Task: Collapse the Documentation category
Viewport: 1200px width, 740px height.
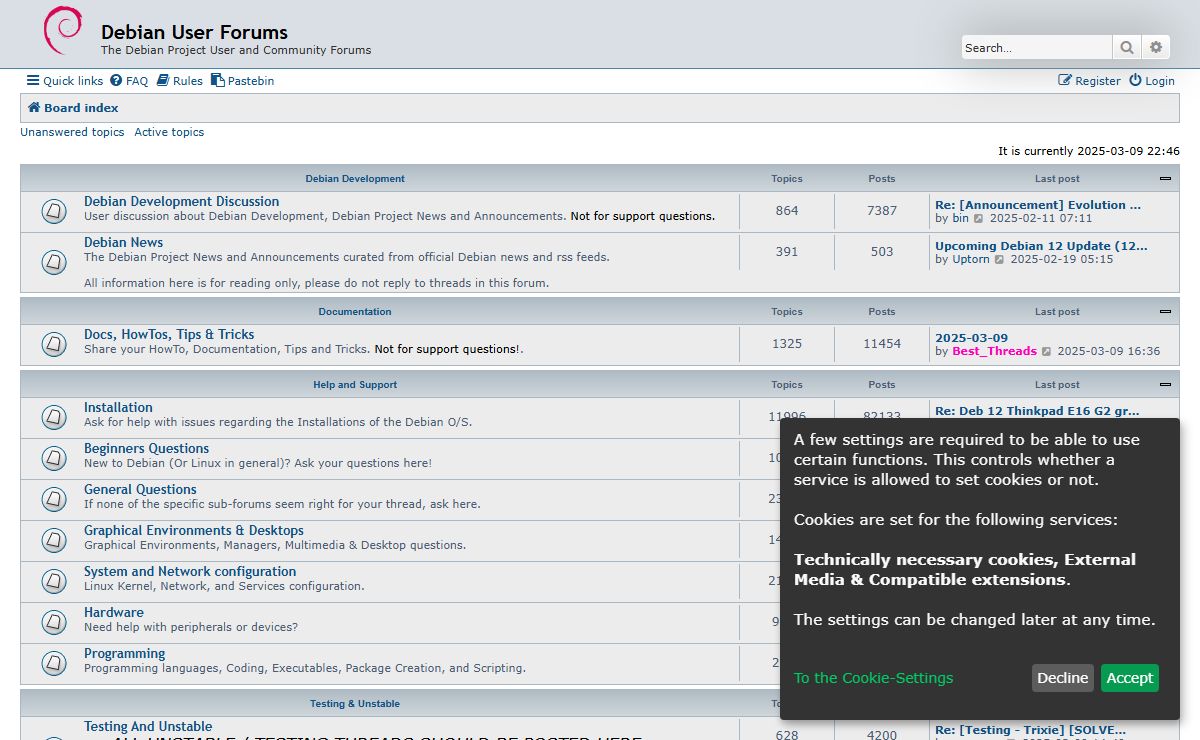Action: click(x=1165, y=312)
